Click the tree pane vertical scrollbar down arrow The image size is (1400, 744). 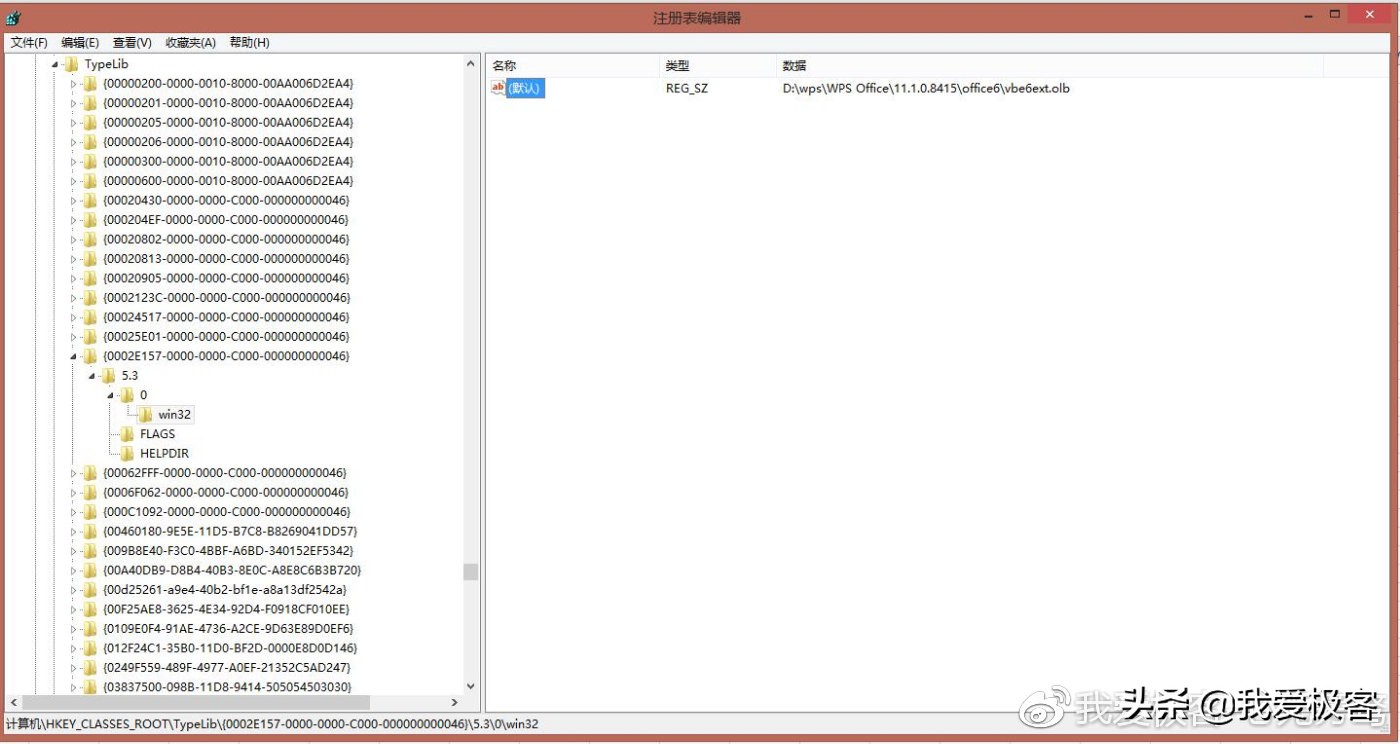(471, 686)
